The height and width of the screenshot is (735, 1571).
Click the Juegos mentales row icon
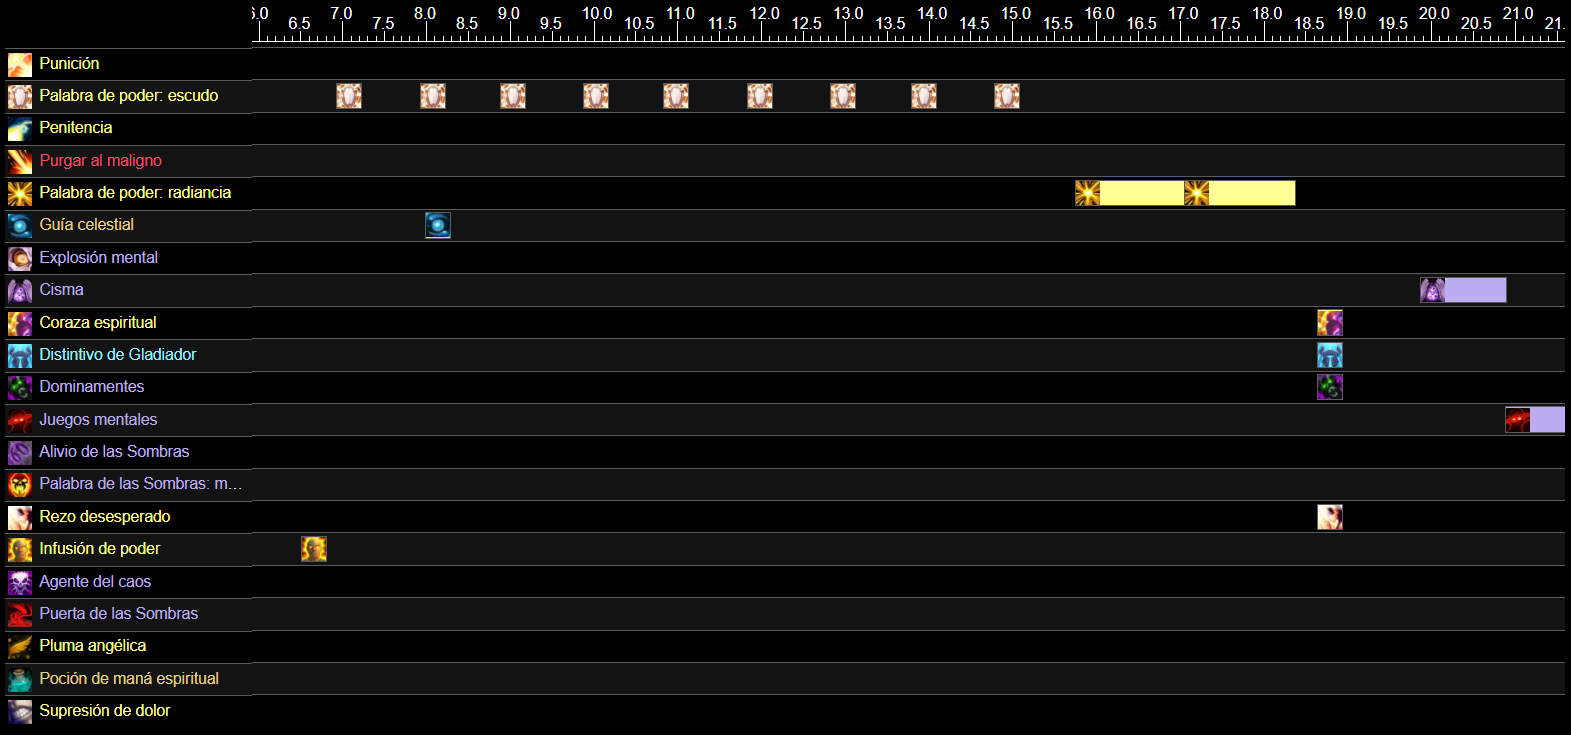click(x=20, y=421)
